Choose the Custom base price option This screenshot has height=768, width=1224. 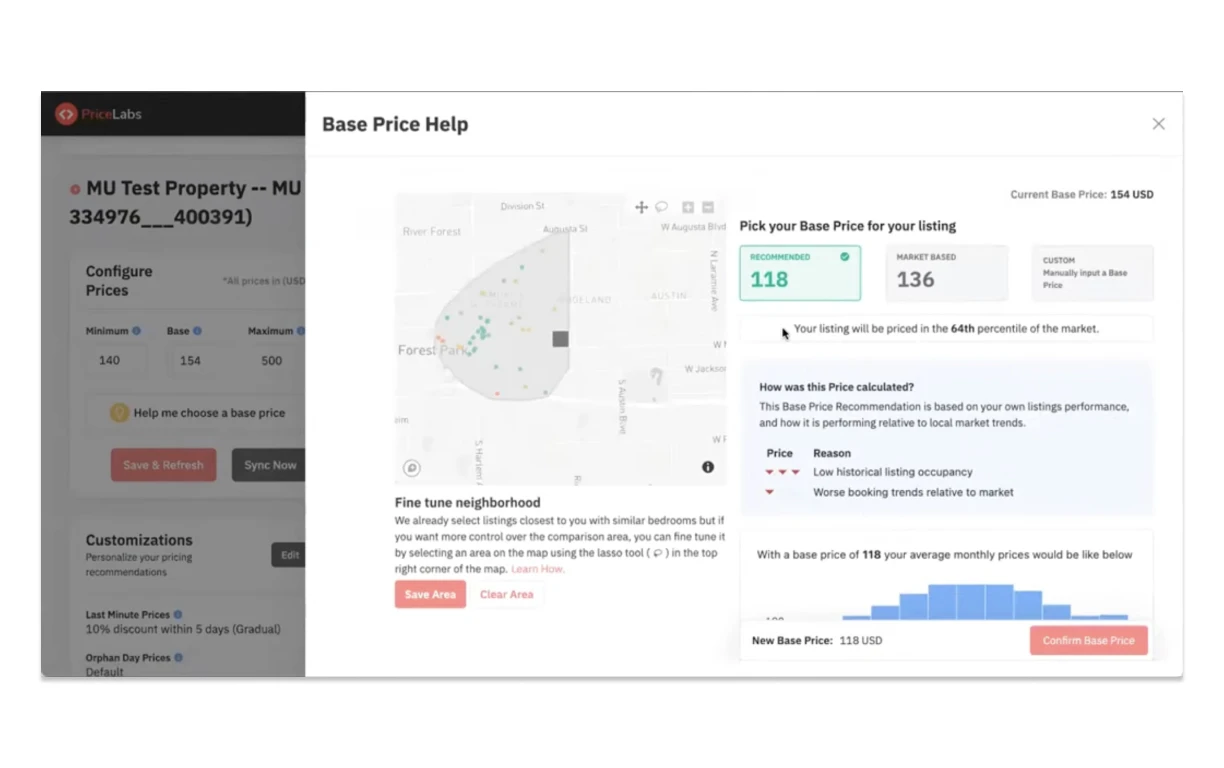1092,273
